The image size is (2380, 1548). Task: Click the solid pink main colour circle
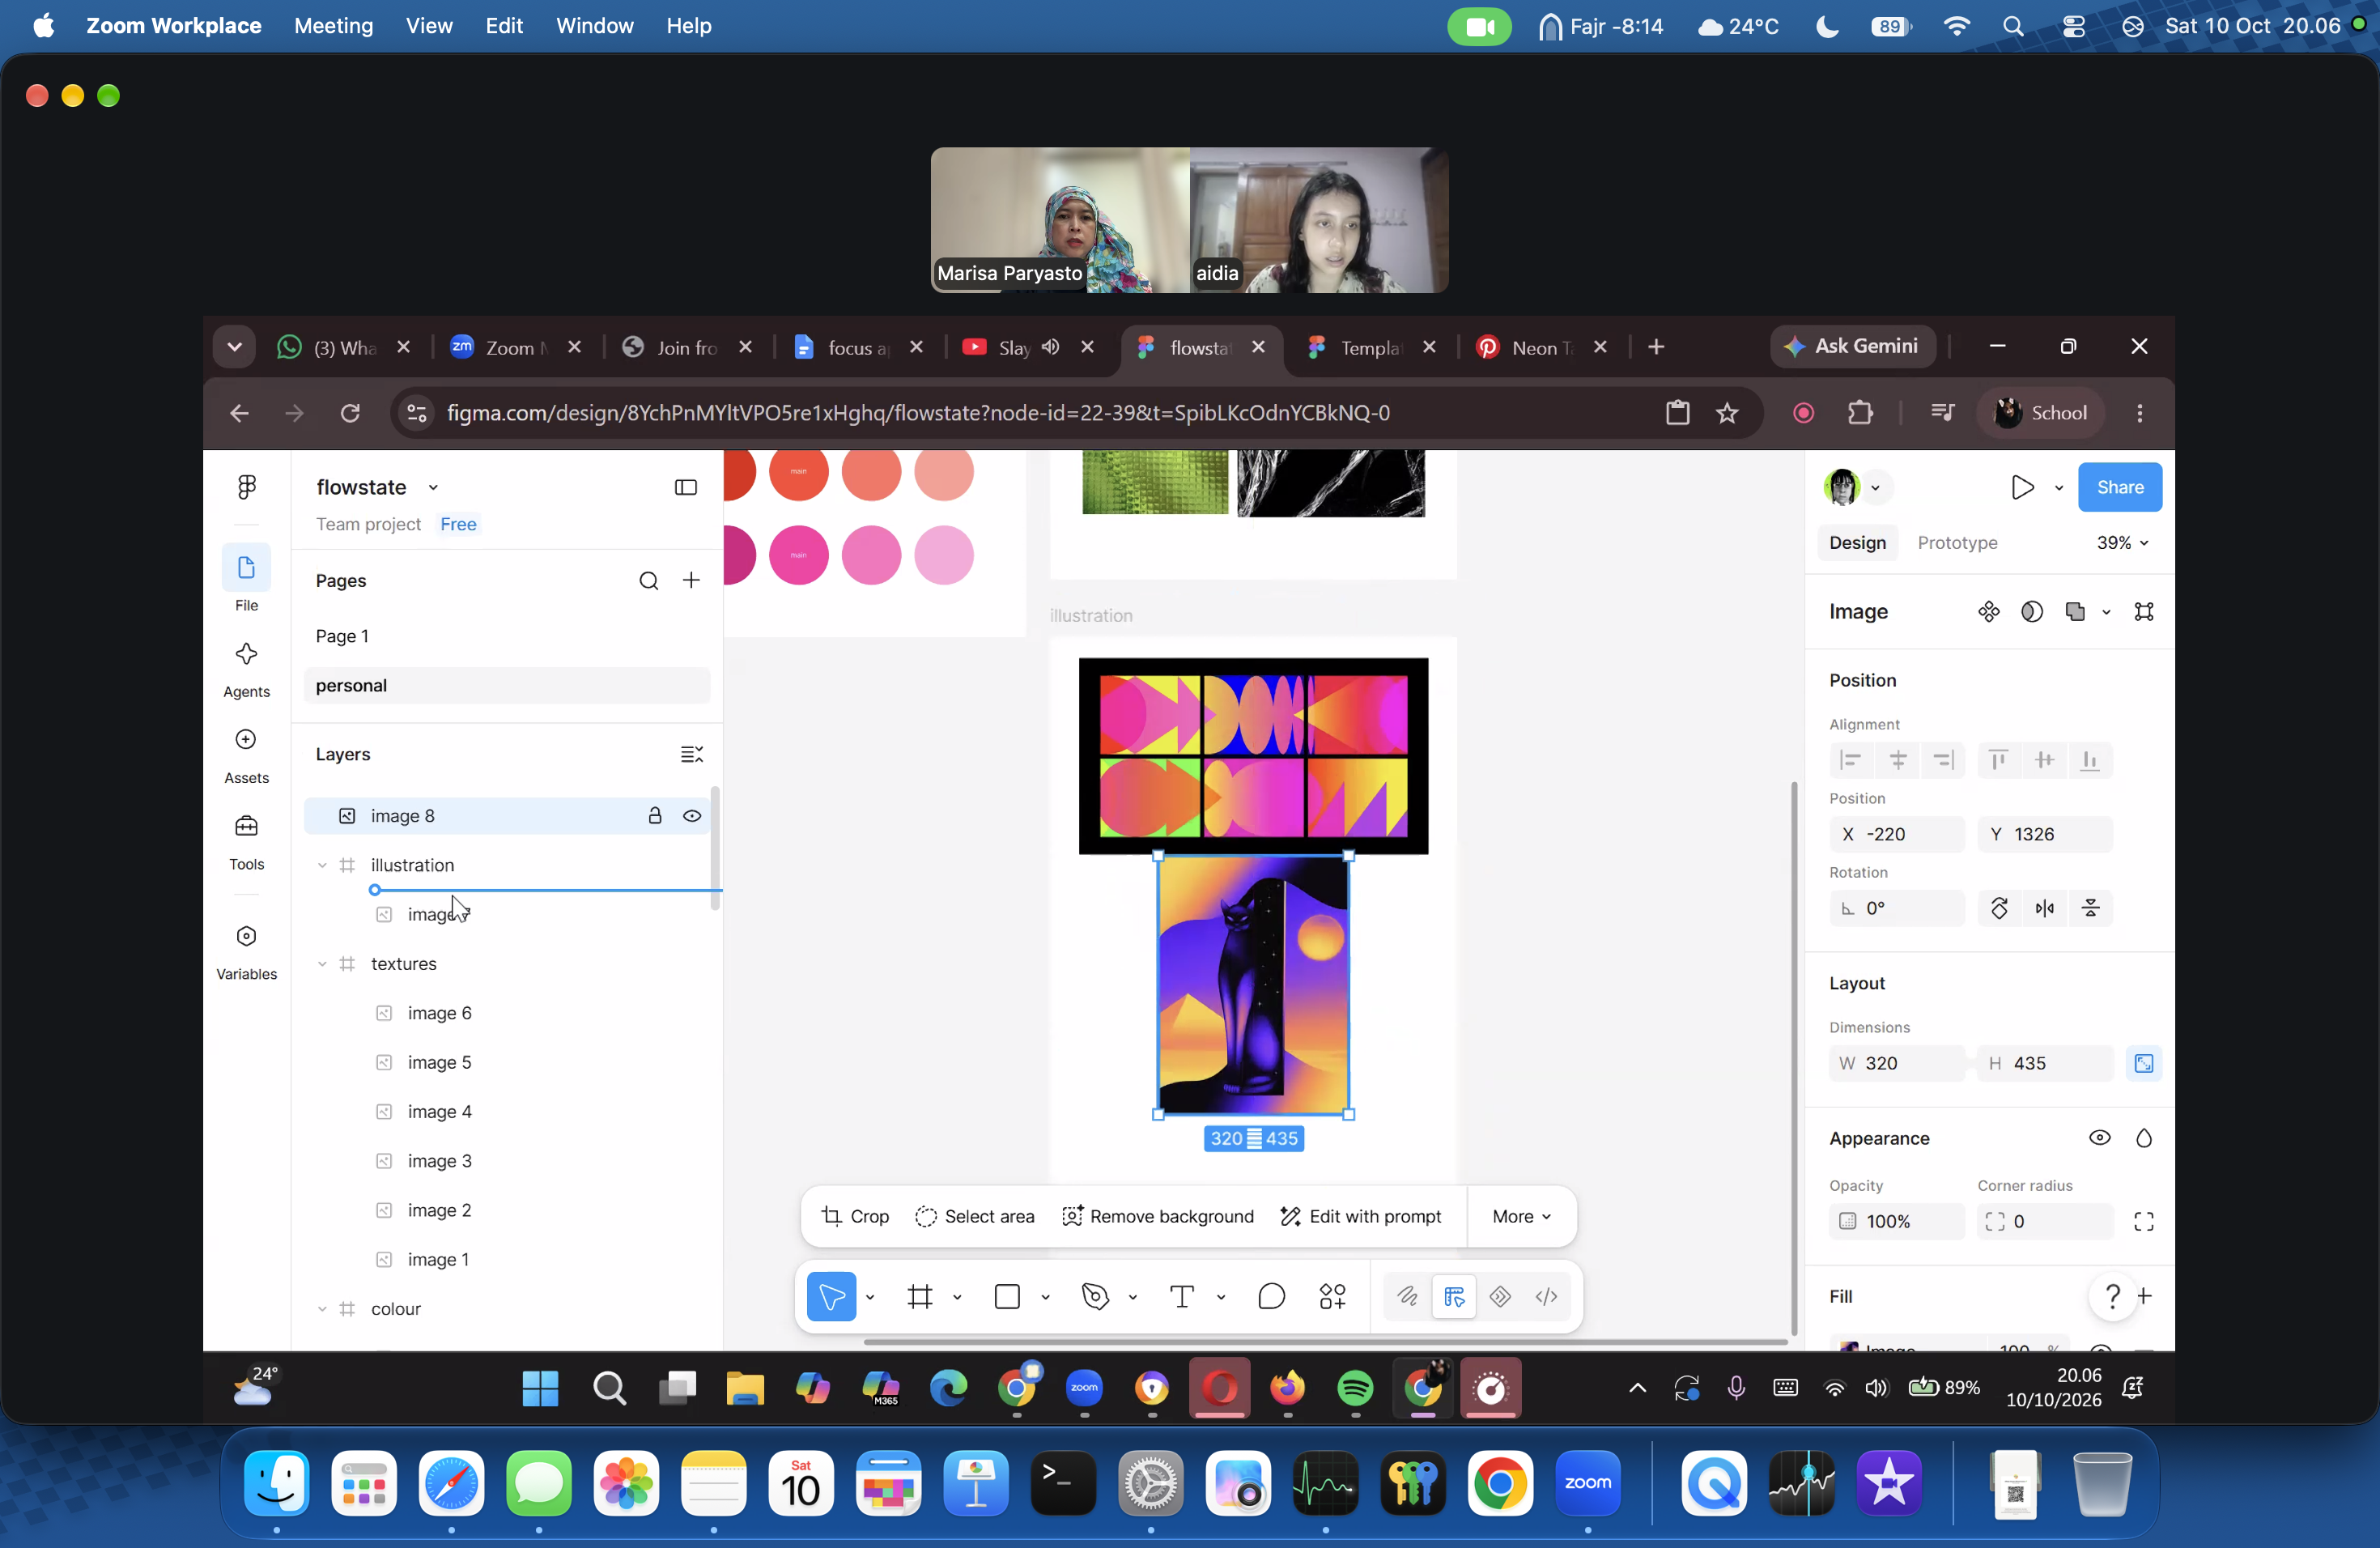coord(798,555)
